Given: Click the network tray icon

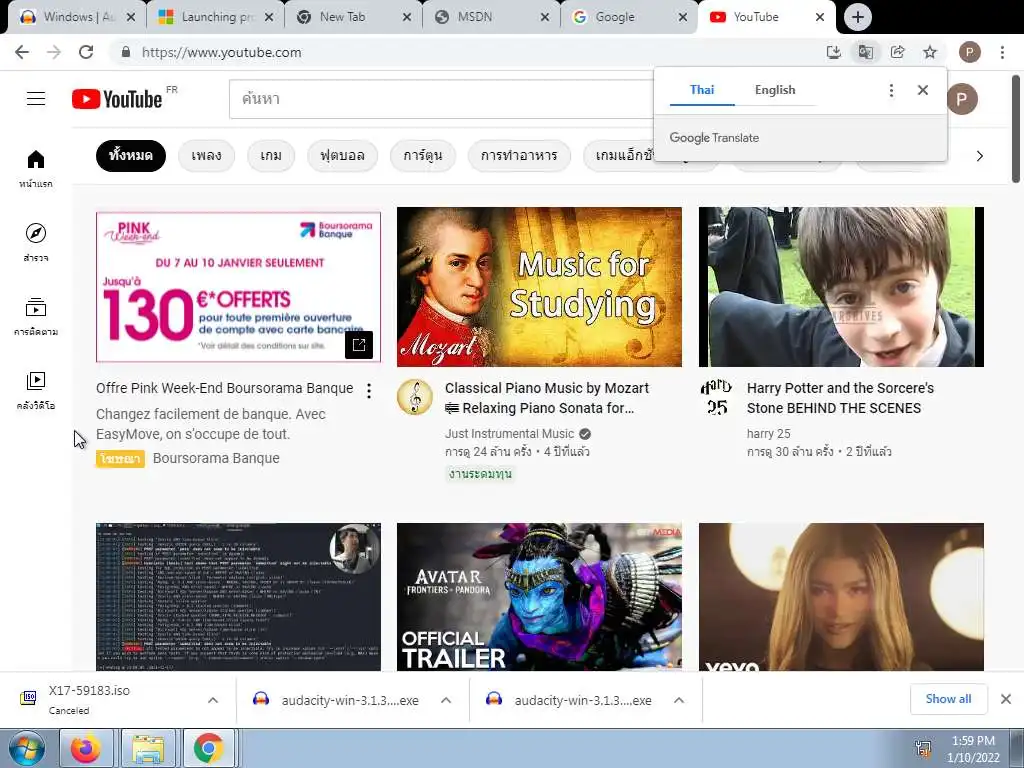Looking at the screenshot, I should tap(923, 748).
